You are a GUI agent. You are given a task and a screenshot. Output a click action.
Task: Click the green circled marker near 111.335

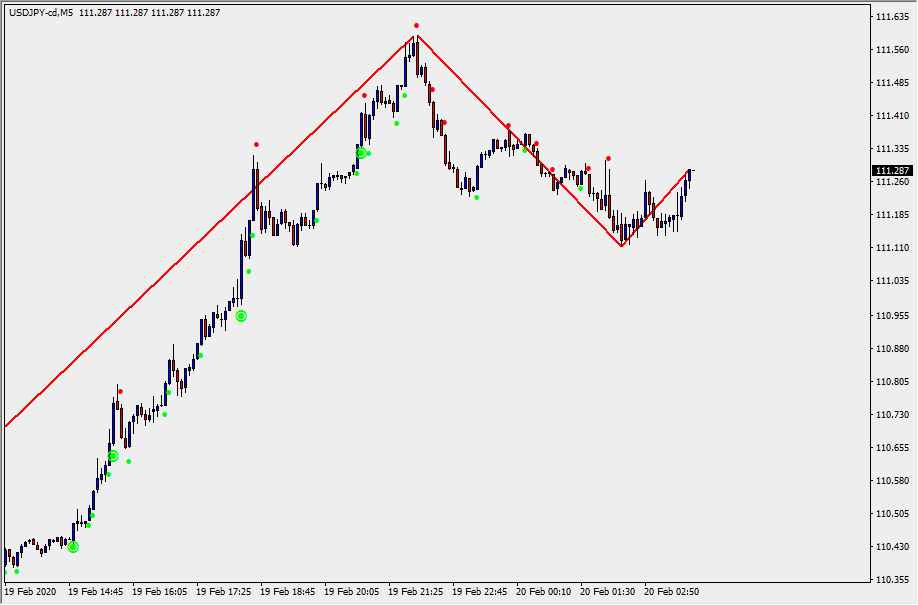[361, 153]
